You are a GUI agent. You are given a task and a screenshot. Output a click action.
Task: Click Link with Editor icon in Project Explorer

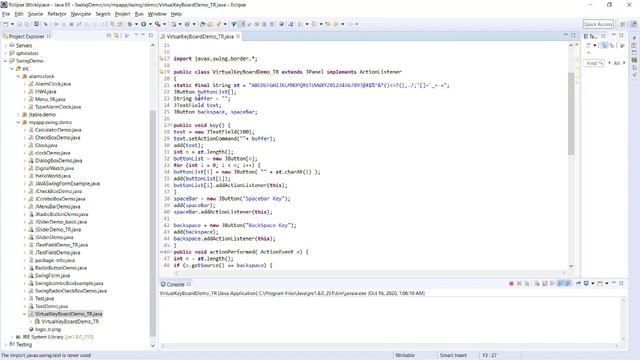click(x=116, y=36)
